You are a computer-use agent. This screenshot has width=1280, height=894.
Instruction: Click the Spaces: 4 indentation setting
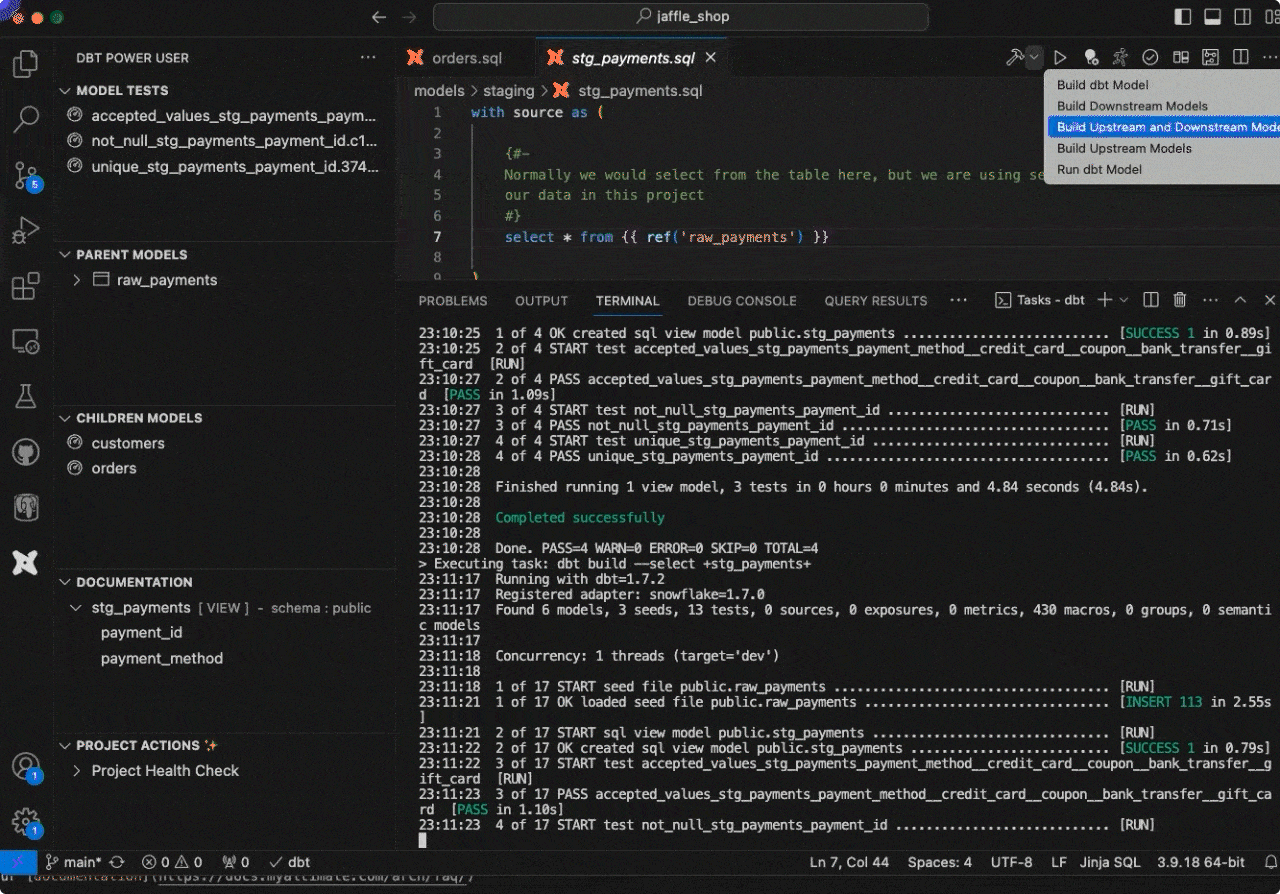[x=939, y=862]
